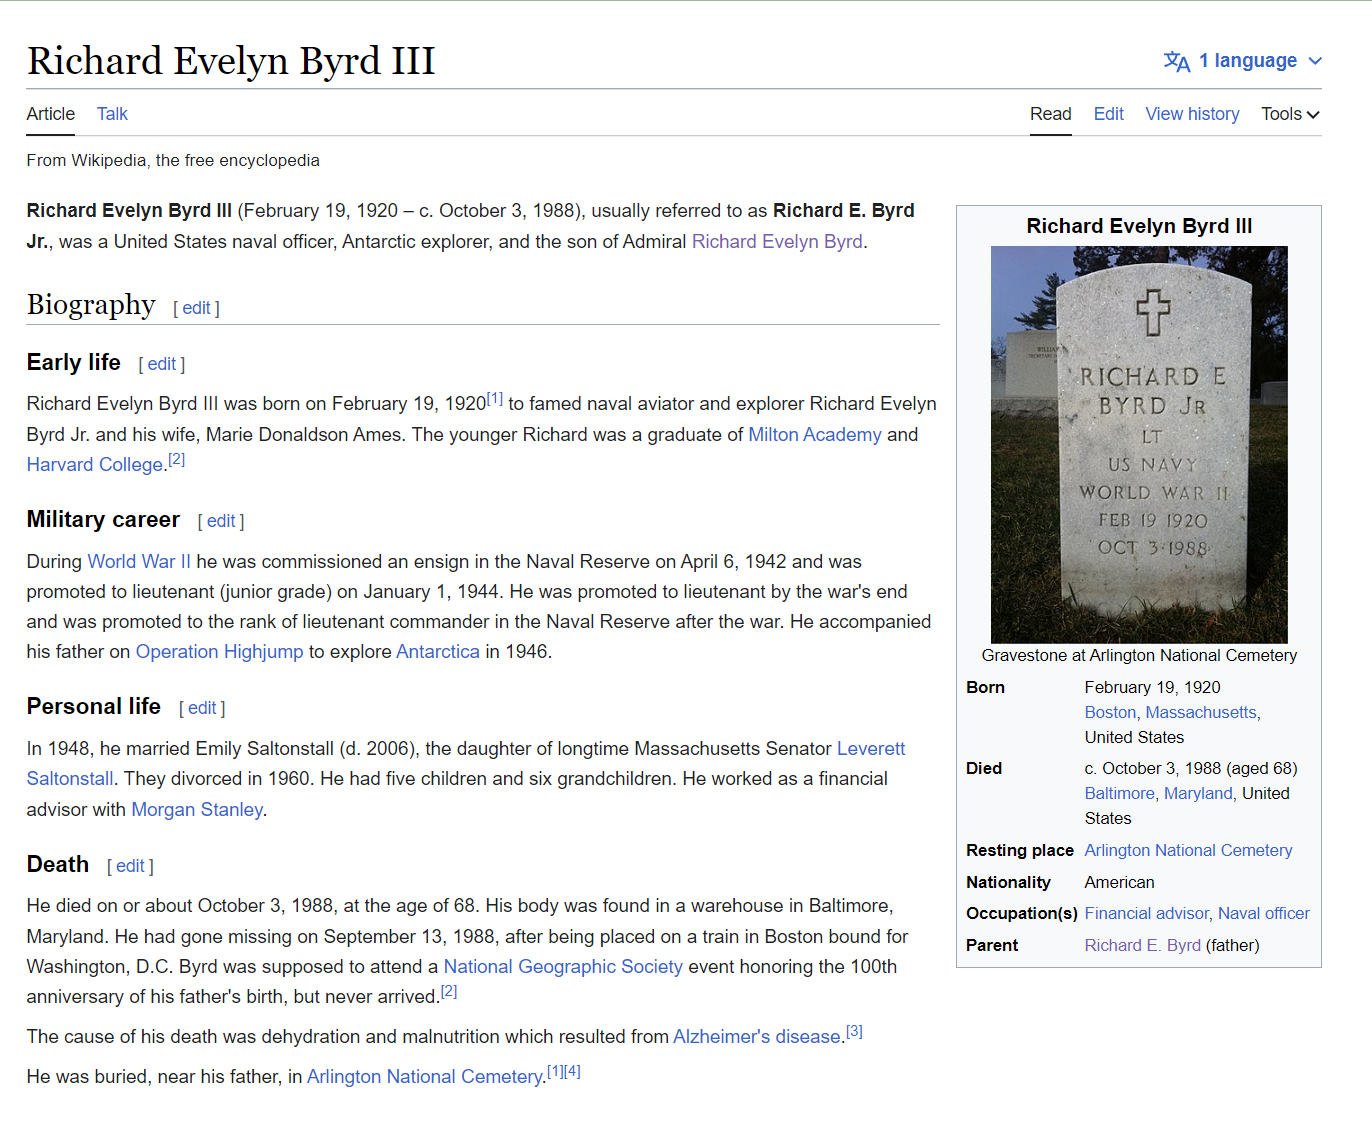Edit the Early life section
1372x1123 pixels.
click(162, 364)
